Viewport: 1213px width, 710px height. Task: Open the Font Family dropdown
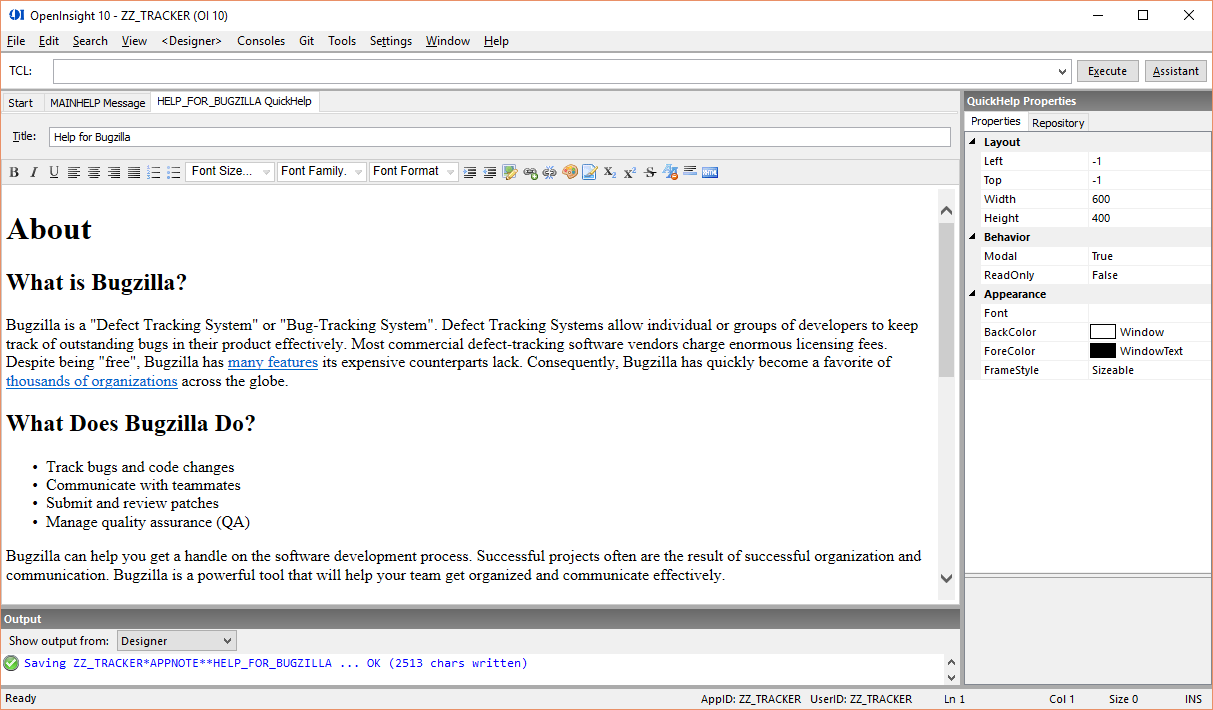tap(321, 172)
